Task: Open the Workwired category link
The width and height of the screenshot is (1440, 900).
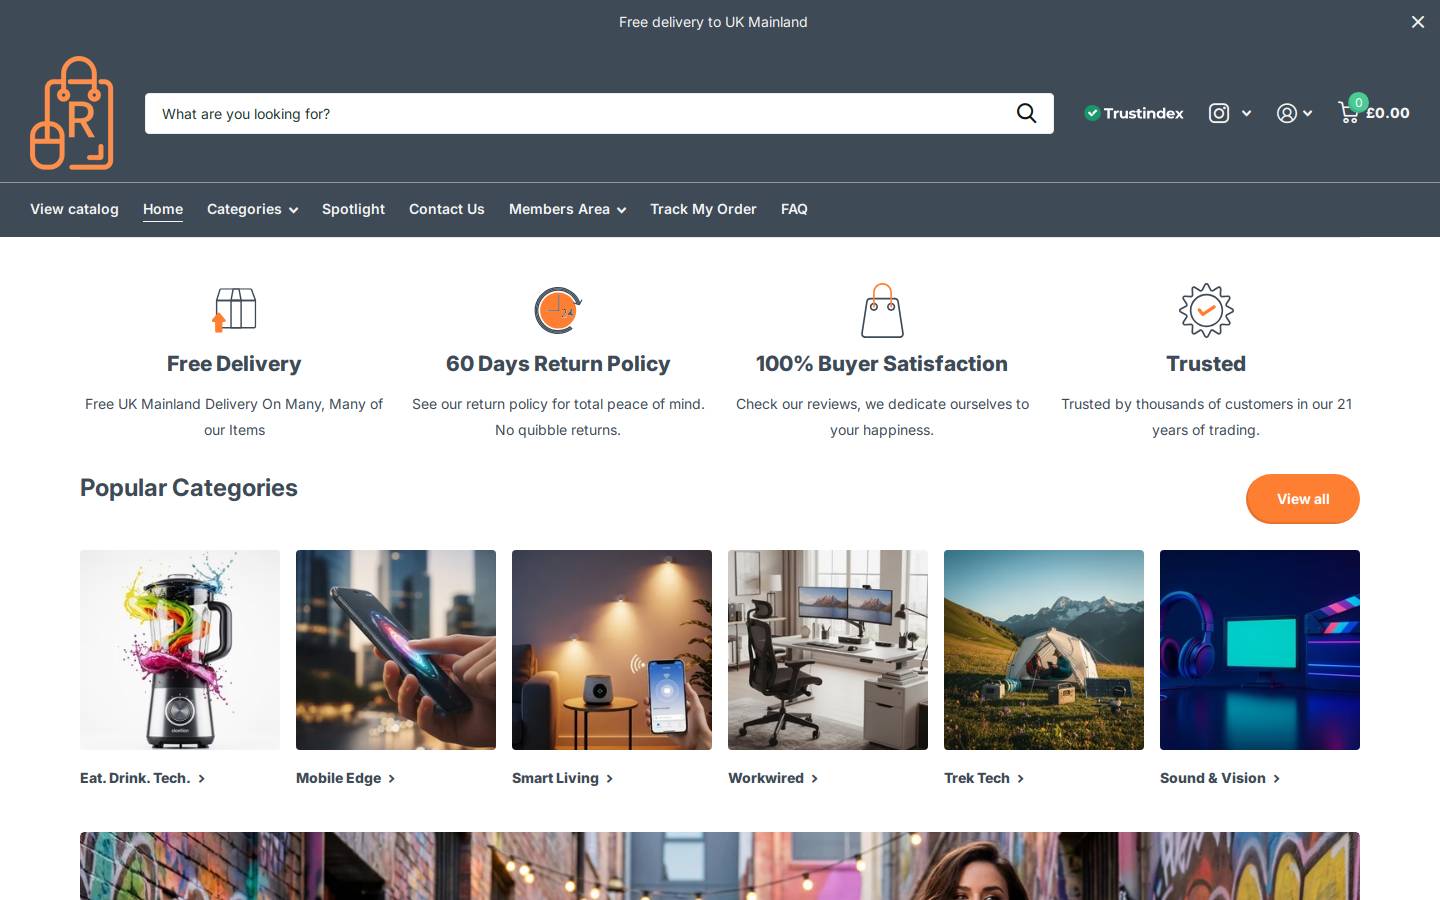Action: pos(766,778)
